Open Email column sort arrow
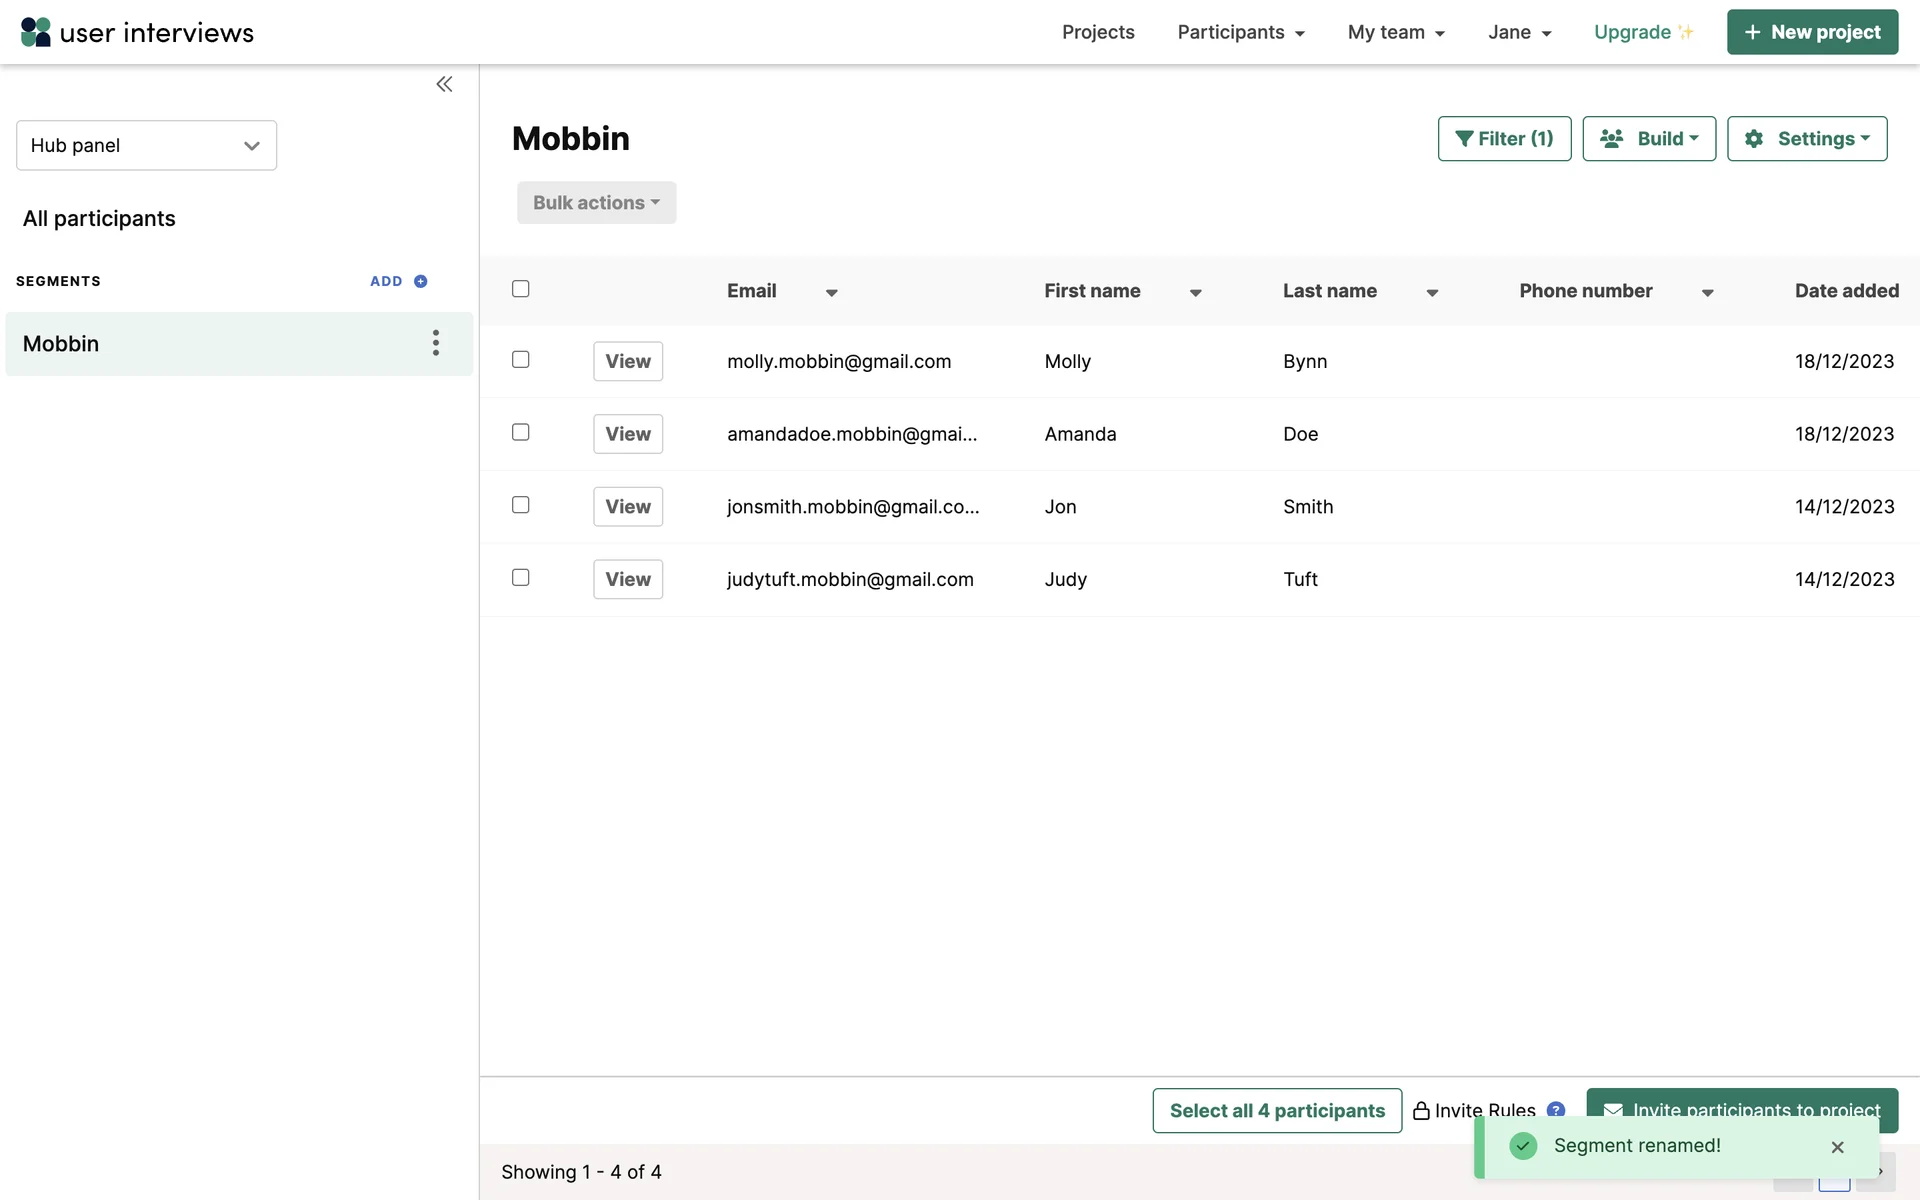The height and width of the screenshot is (1200, 1920). 831,293
